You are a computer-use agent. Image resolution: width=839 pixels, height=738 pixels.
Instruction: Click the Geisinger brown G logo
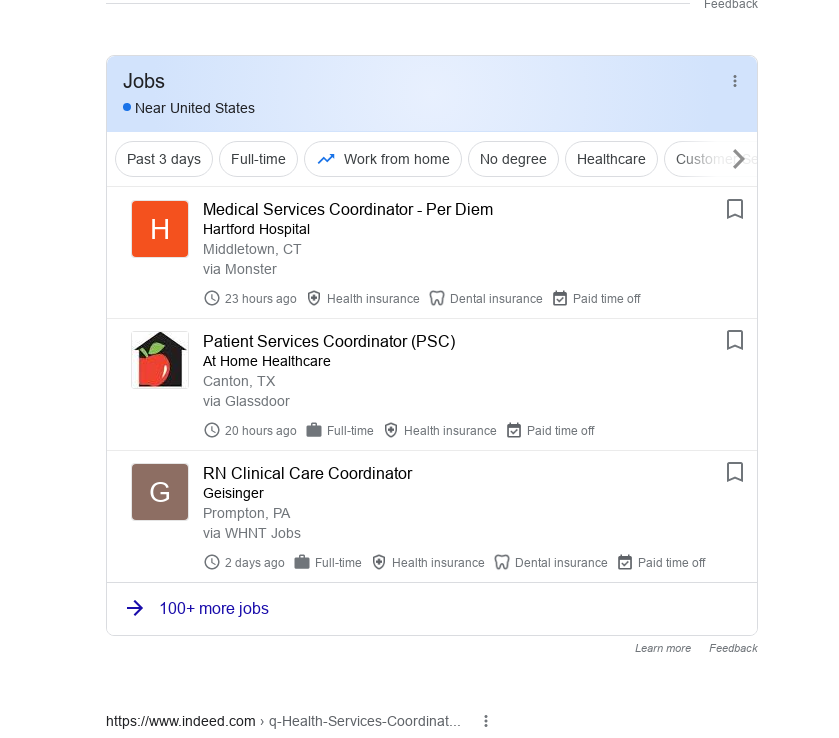tap(160, 492)
